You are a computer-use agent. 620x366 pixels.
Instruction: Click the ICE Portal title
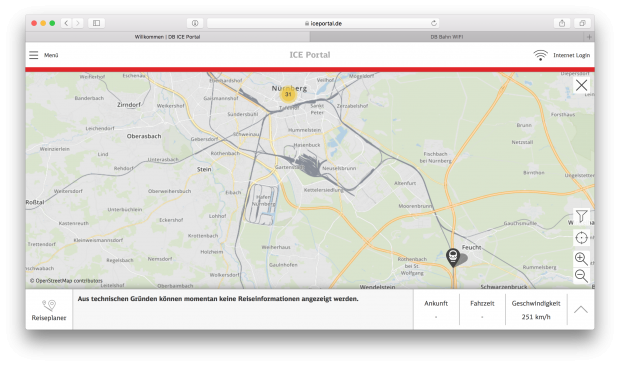[x=310, y=55]
